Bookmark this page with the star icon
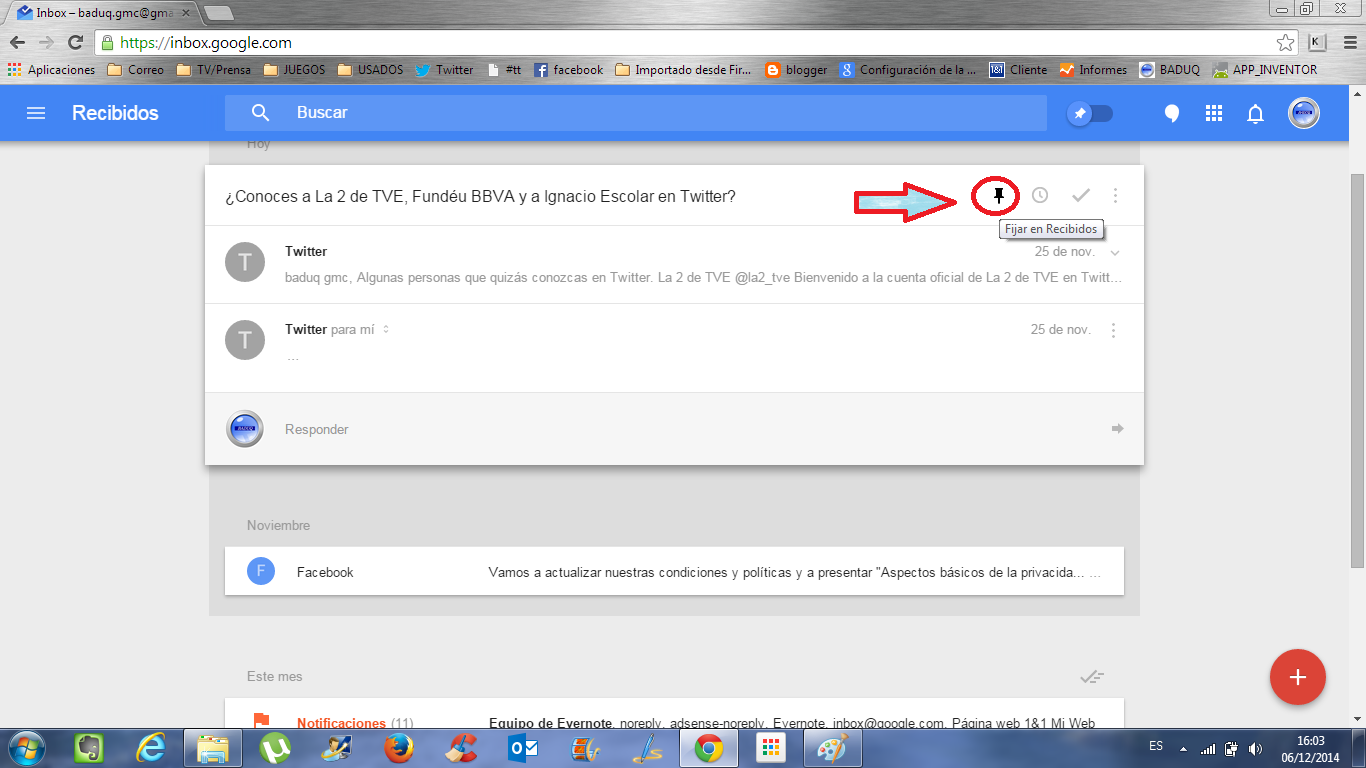Image resolution: width=1366 pixels, height=768 pixels. click(1285, 42)
